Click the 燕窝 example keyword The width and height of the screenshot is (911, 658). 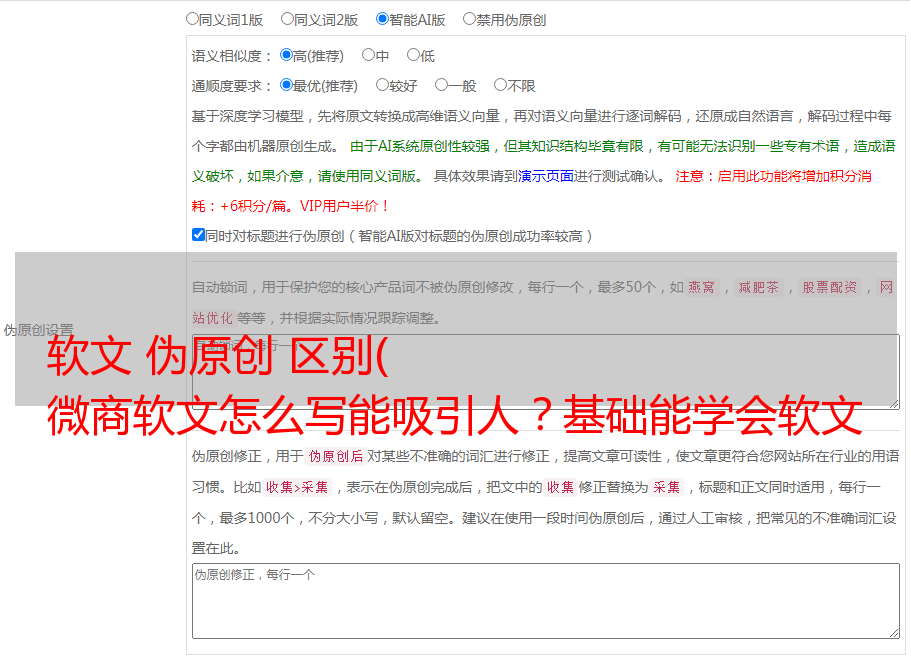(x=701, y=287)
